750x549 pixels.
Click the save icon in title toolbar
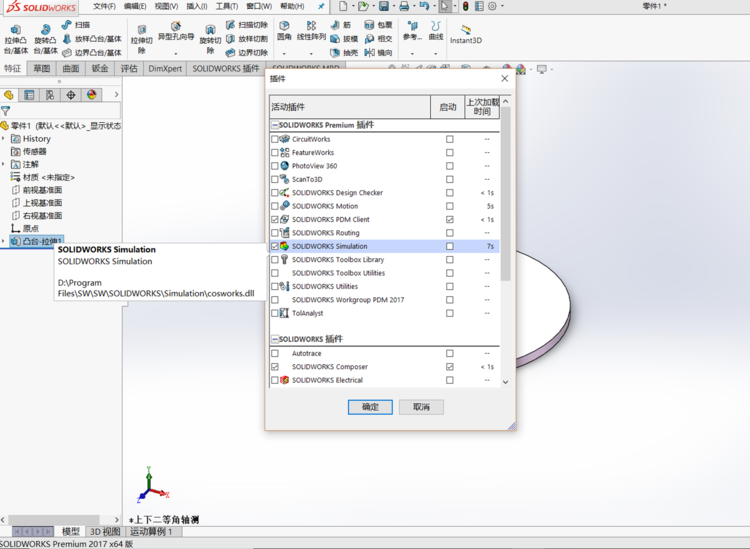pyautogui.click(x=384, y=6)
